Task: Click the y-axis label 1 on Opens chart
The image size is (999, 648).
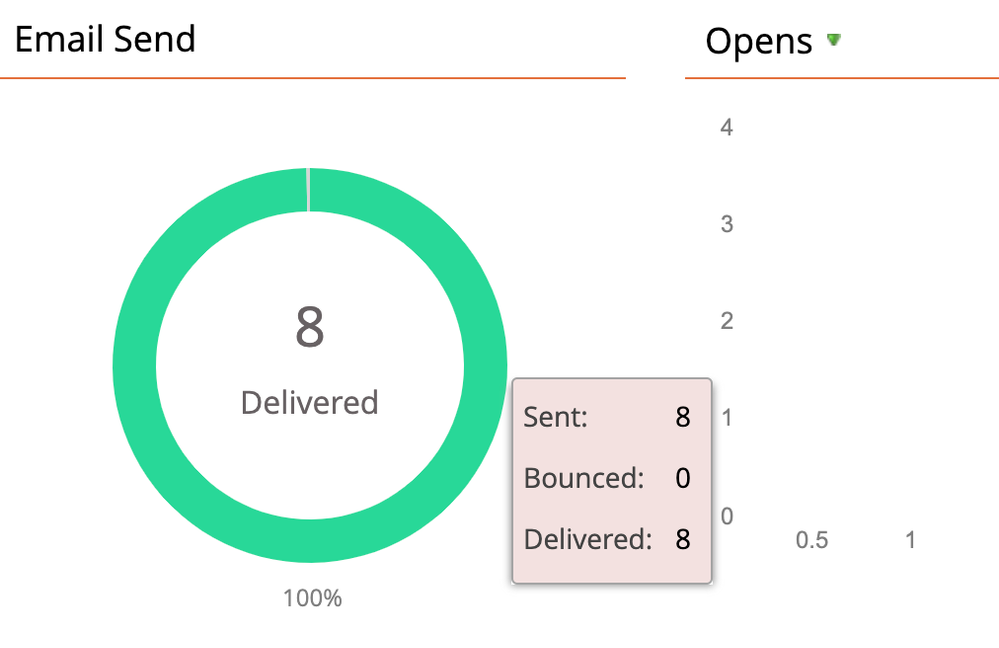Action: point(727,417)
